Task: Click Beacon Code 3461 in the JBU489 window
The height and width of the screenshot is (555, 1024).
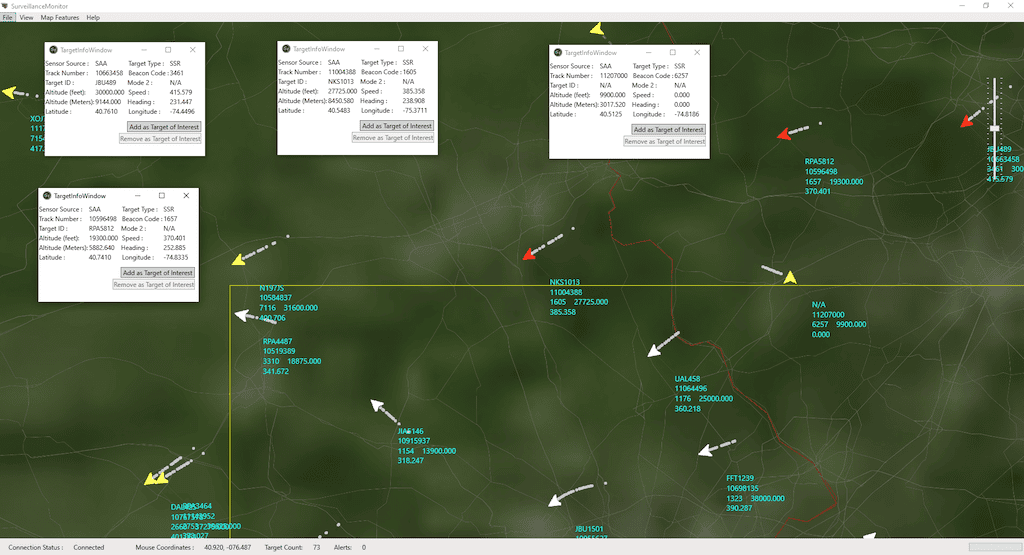Action: (x=177, y=73)
